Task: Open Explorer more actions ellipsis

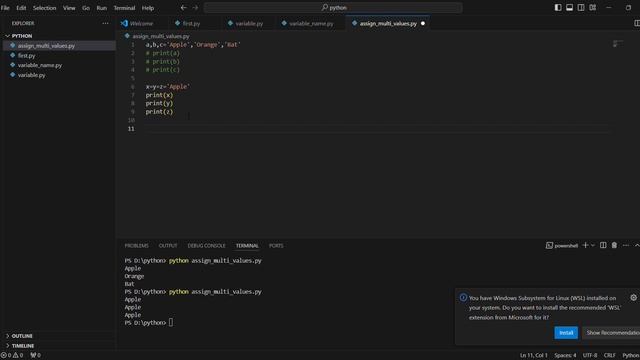Action: [105, 23]
